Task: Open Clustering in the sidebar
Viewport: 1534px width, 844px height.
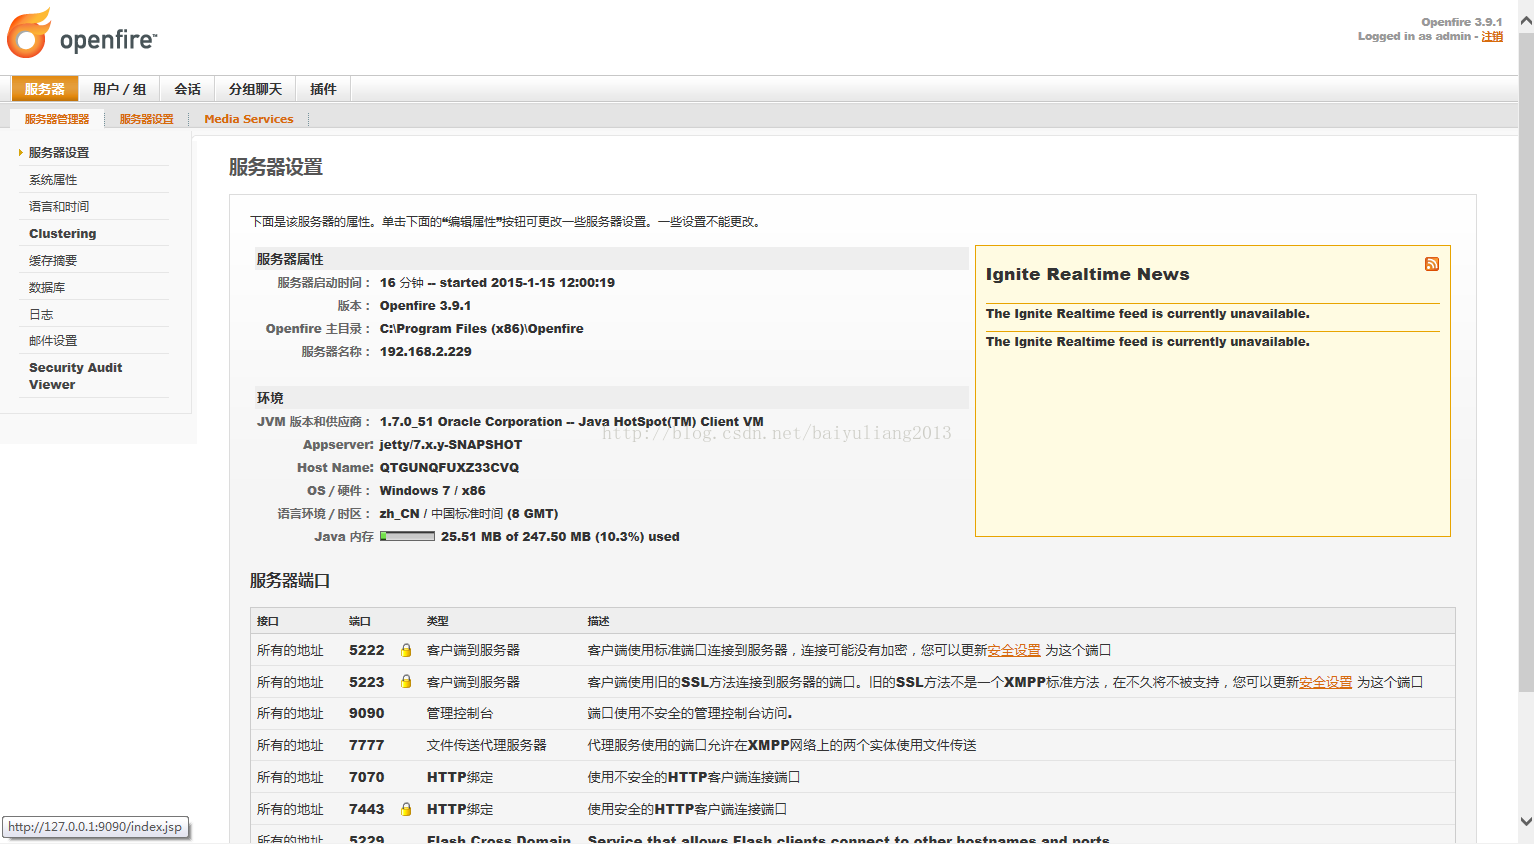Action: 63,233
